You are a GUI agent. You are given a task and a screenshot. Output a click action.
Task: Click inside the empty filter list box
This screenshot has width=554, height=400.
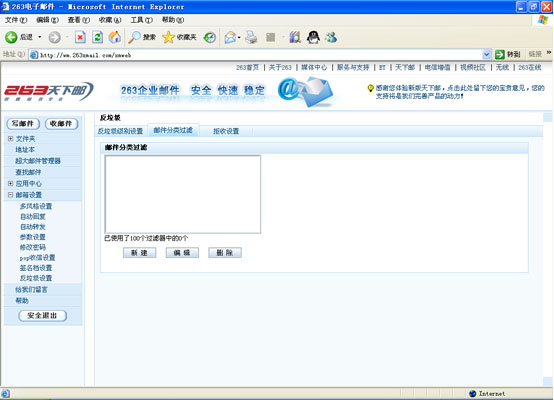click(183, 194)
